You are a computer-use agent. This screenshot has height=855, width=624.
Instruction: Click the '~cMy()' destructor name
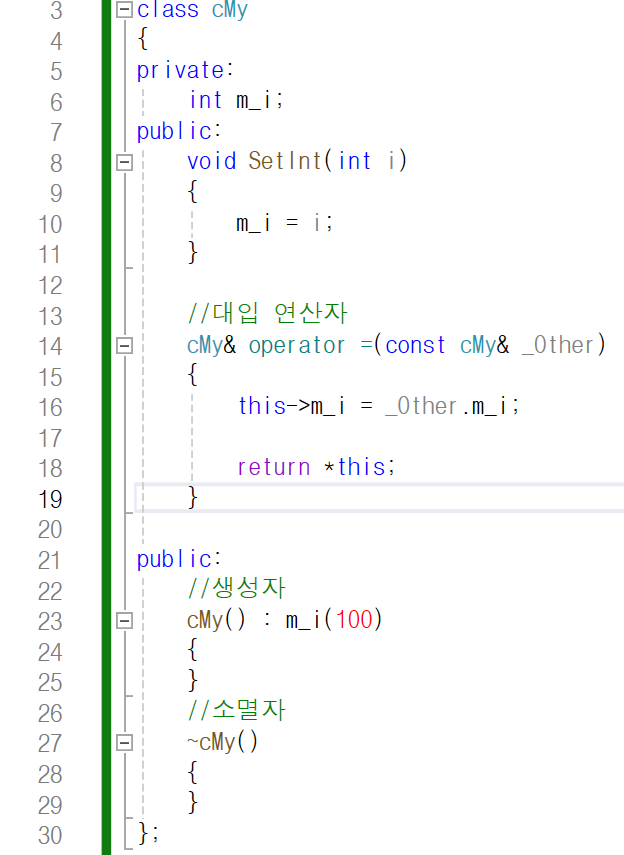[223, 742]
